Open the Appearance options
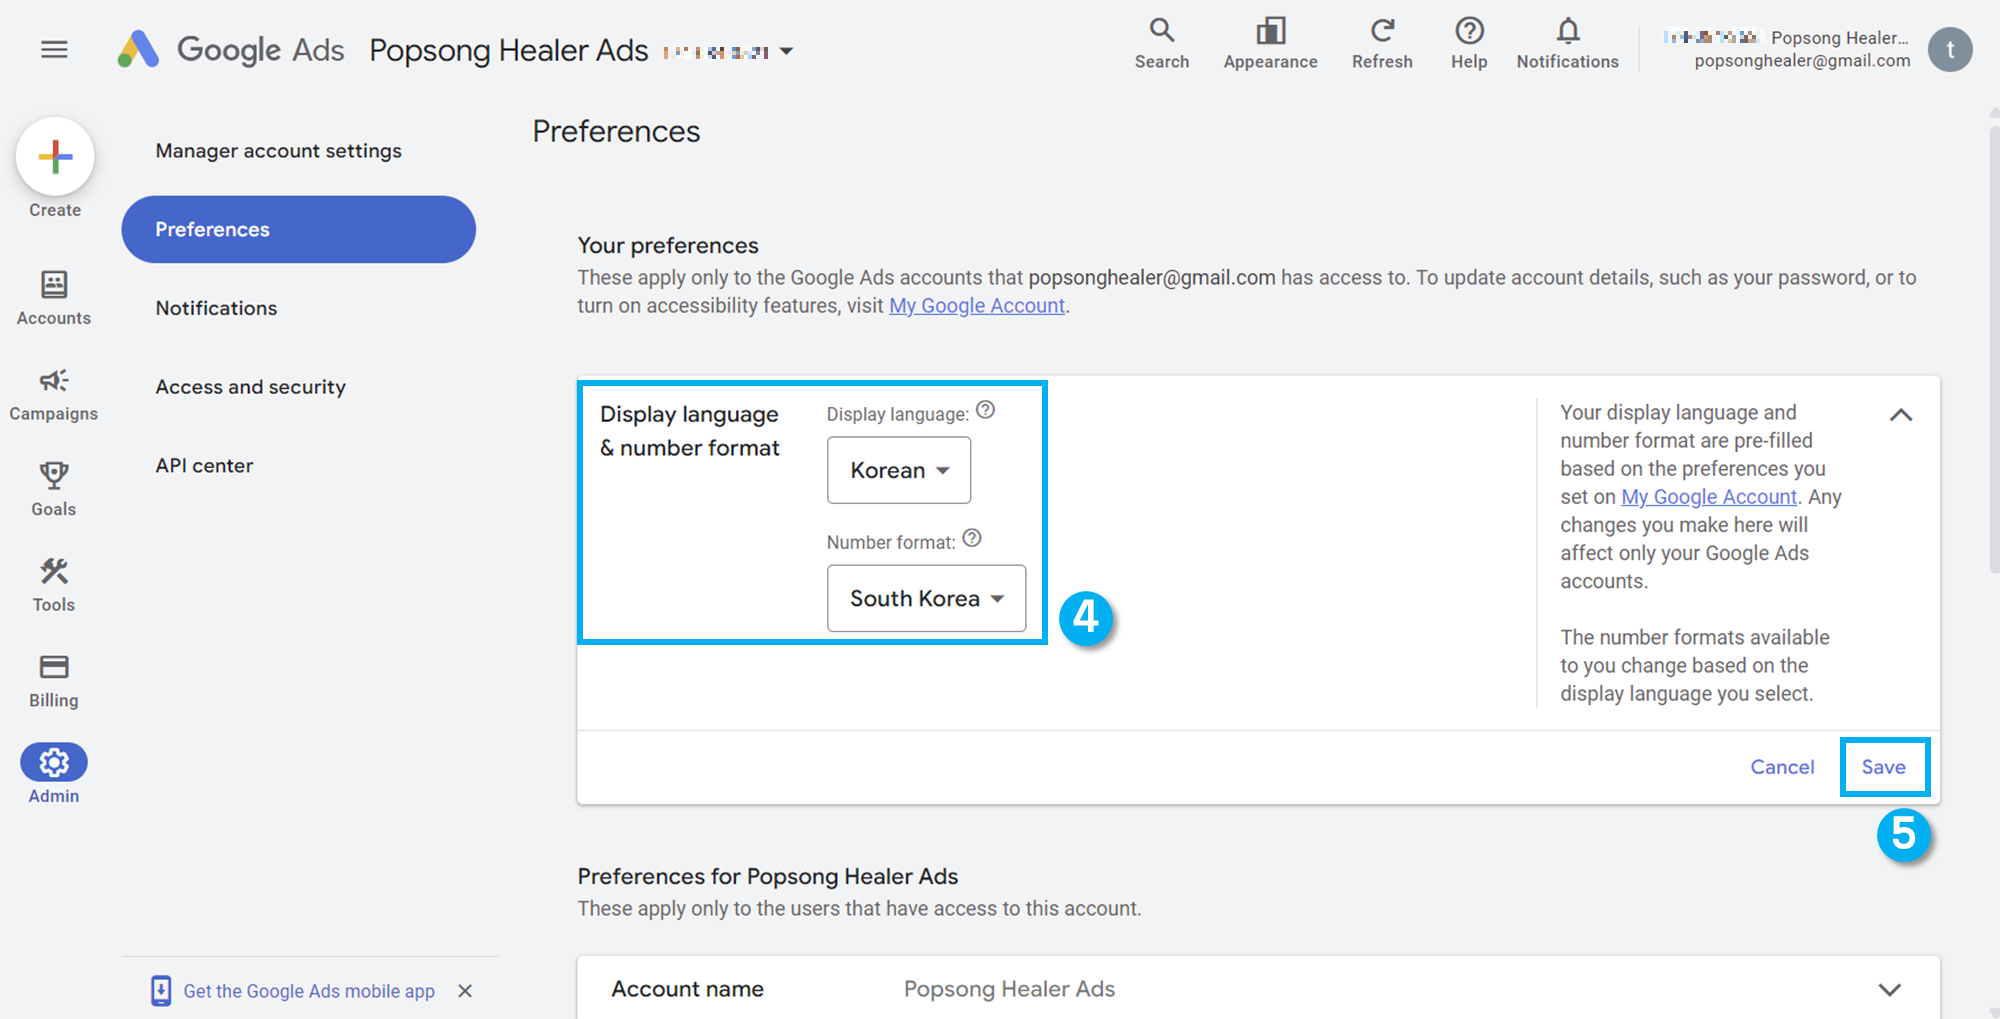2000x1019 pixels. [1270, 44]
